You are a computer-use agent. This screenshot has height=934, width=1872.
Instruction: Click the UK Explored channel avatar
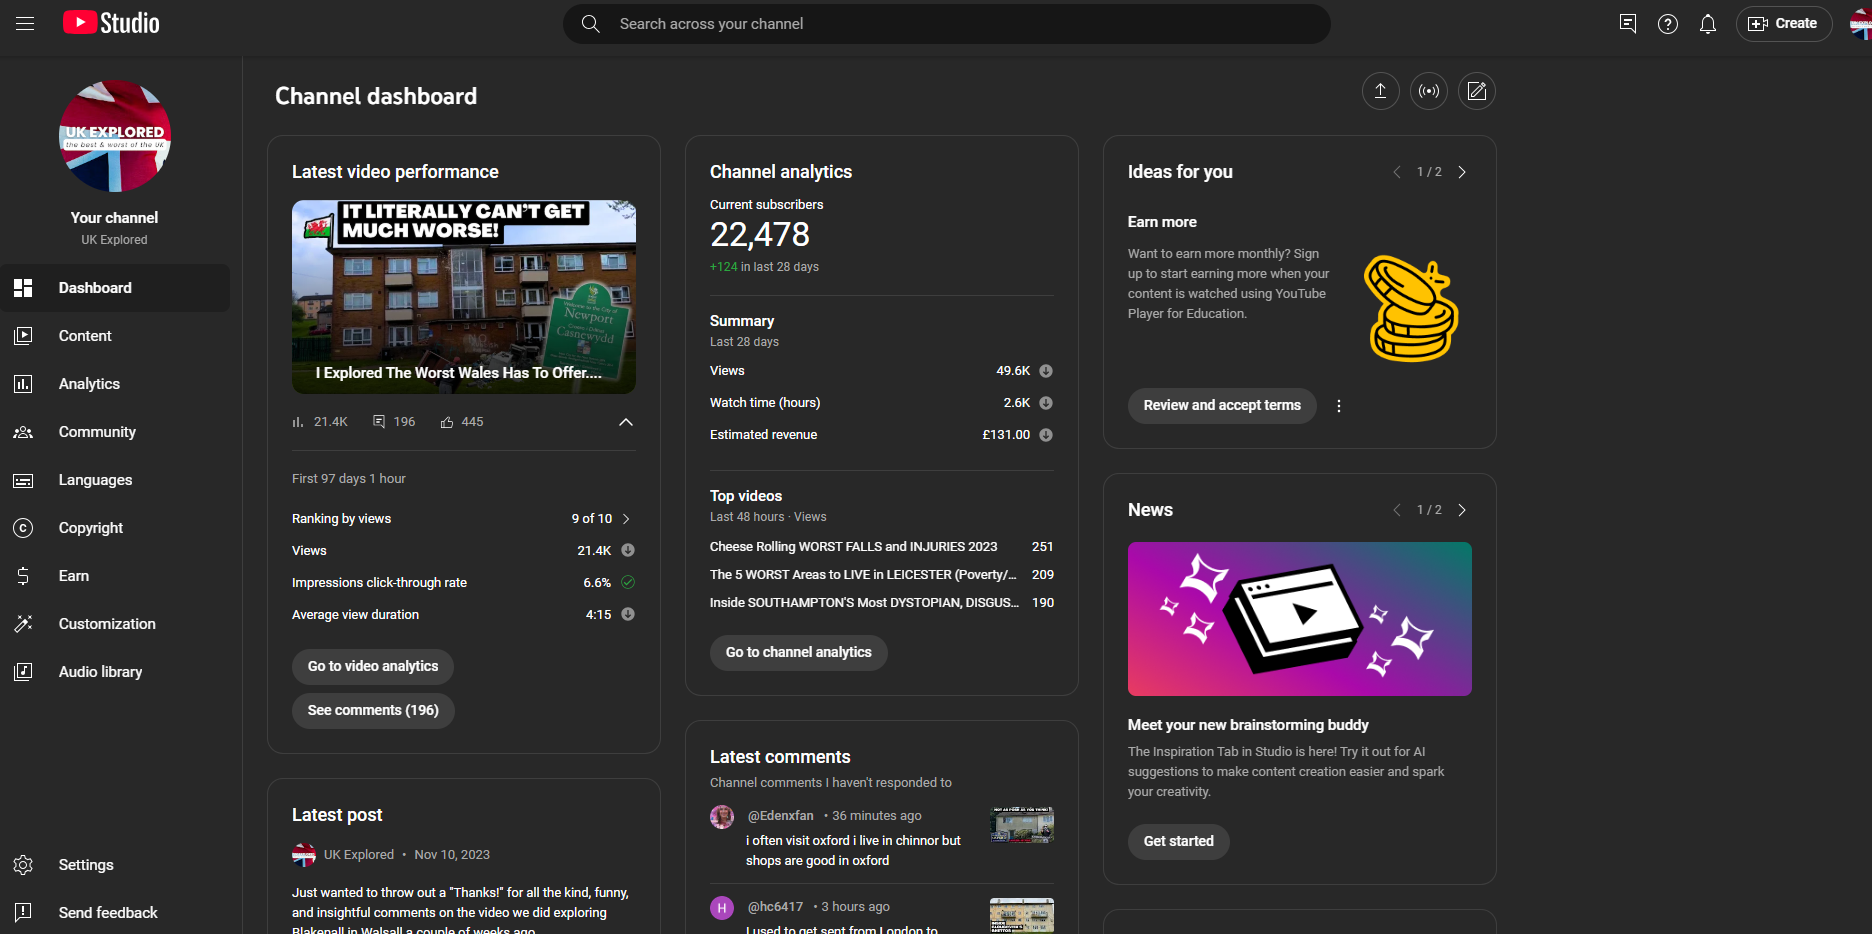point(115,136)
